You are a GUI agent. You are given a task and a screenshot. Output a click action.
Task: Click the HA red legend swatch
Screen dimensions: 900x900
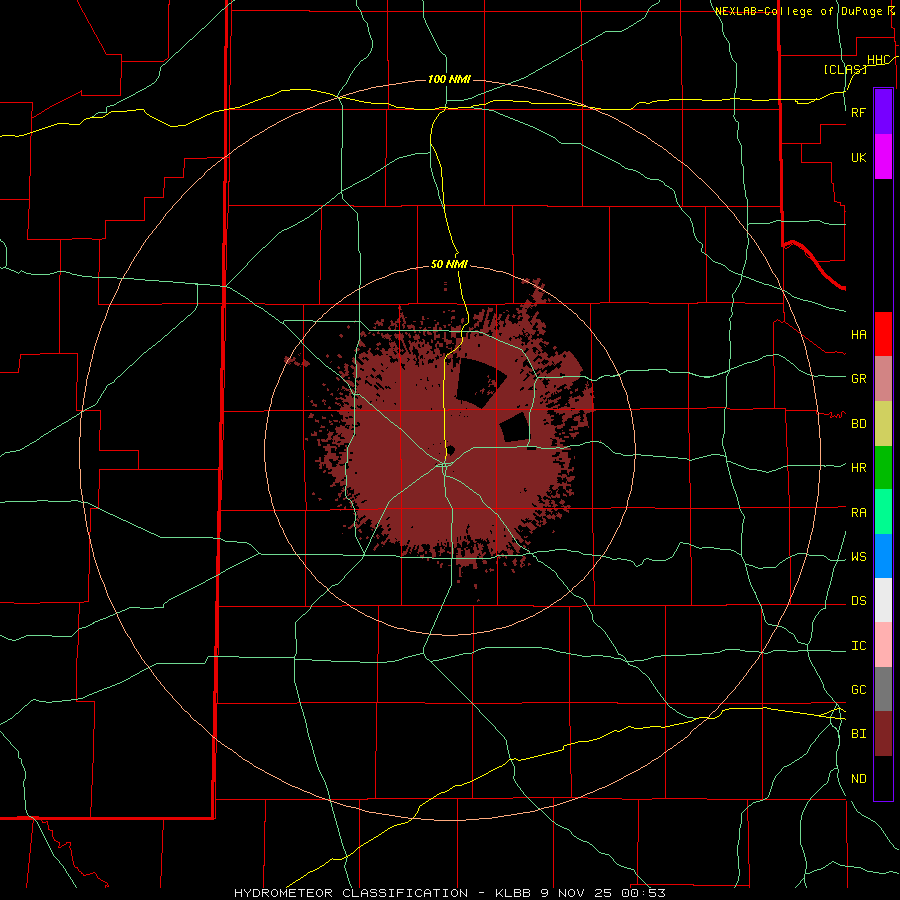(x=883, y=334)
